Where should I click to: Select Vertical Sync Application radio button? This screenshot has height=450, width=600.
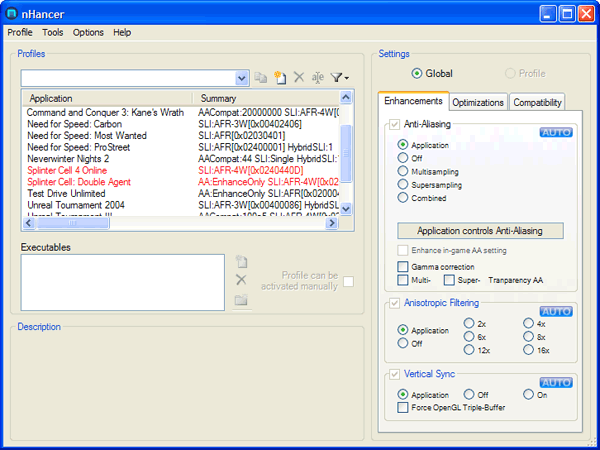pos(403,394)
